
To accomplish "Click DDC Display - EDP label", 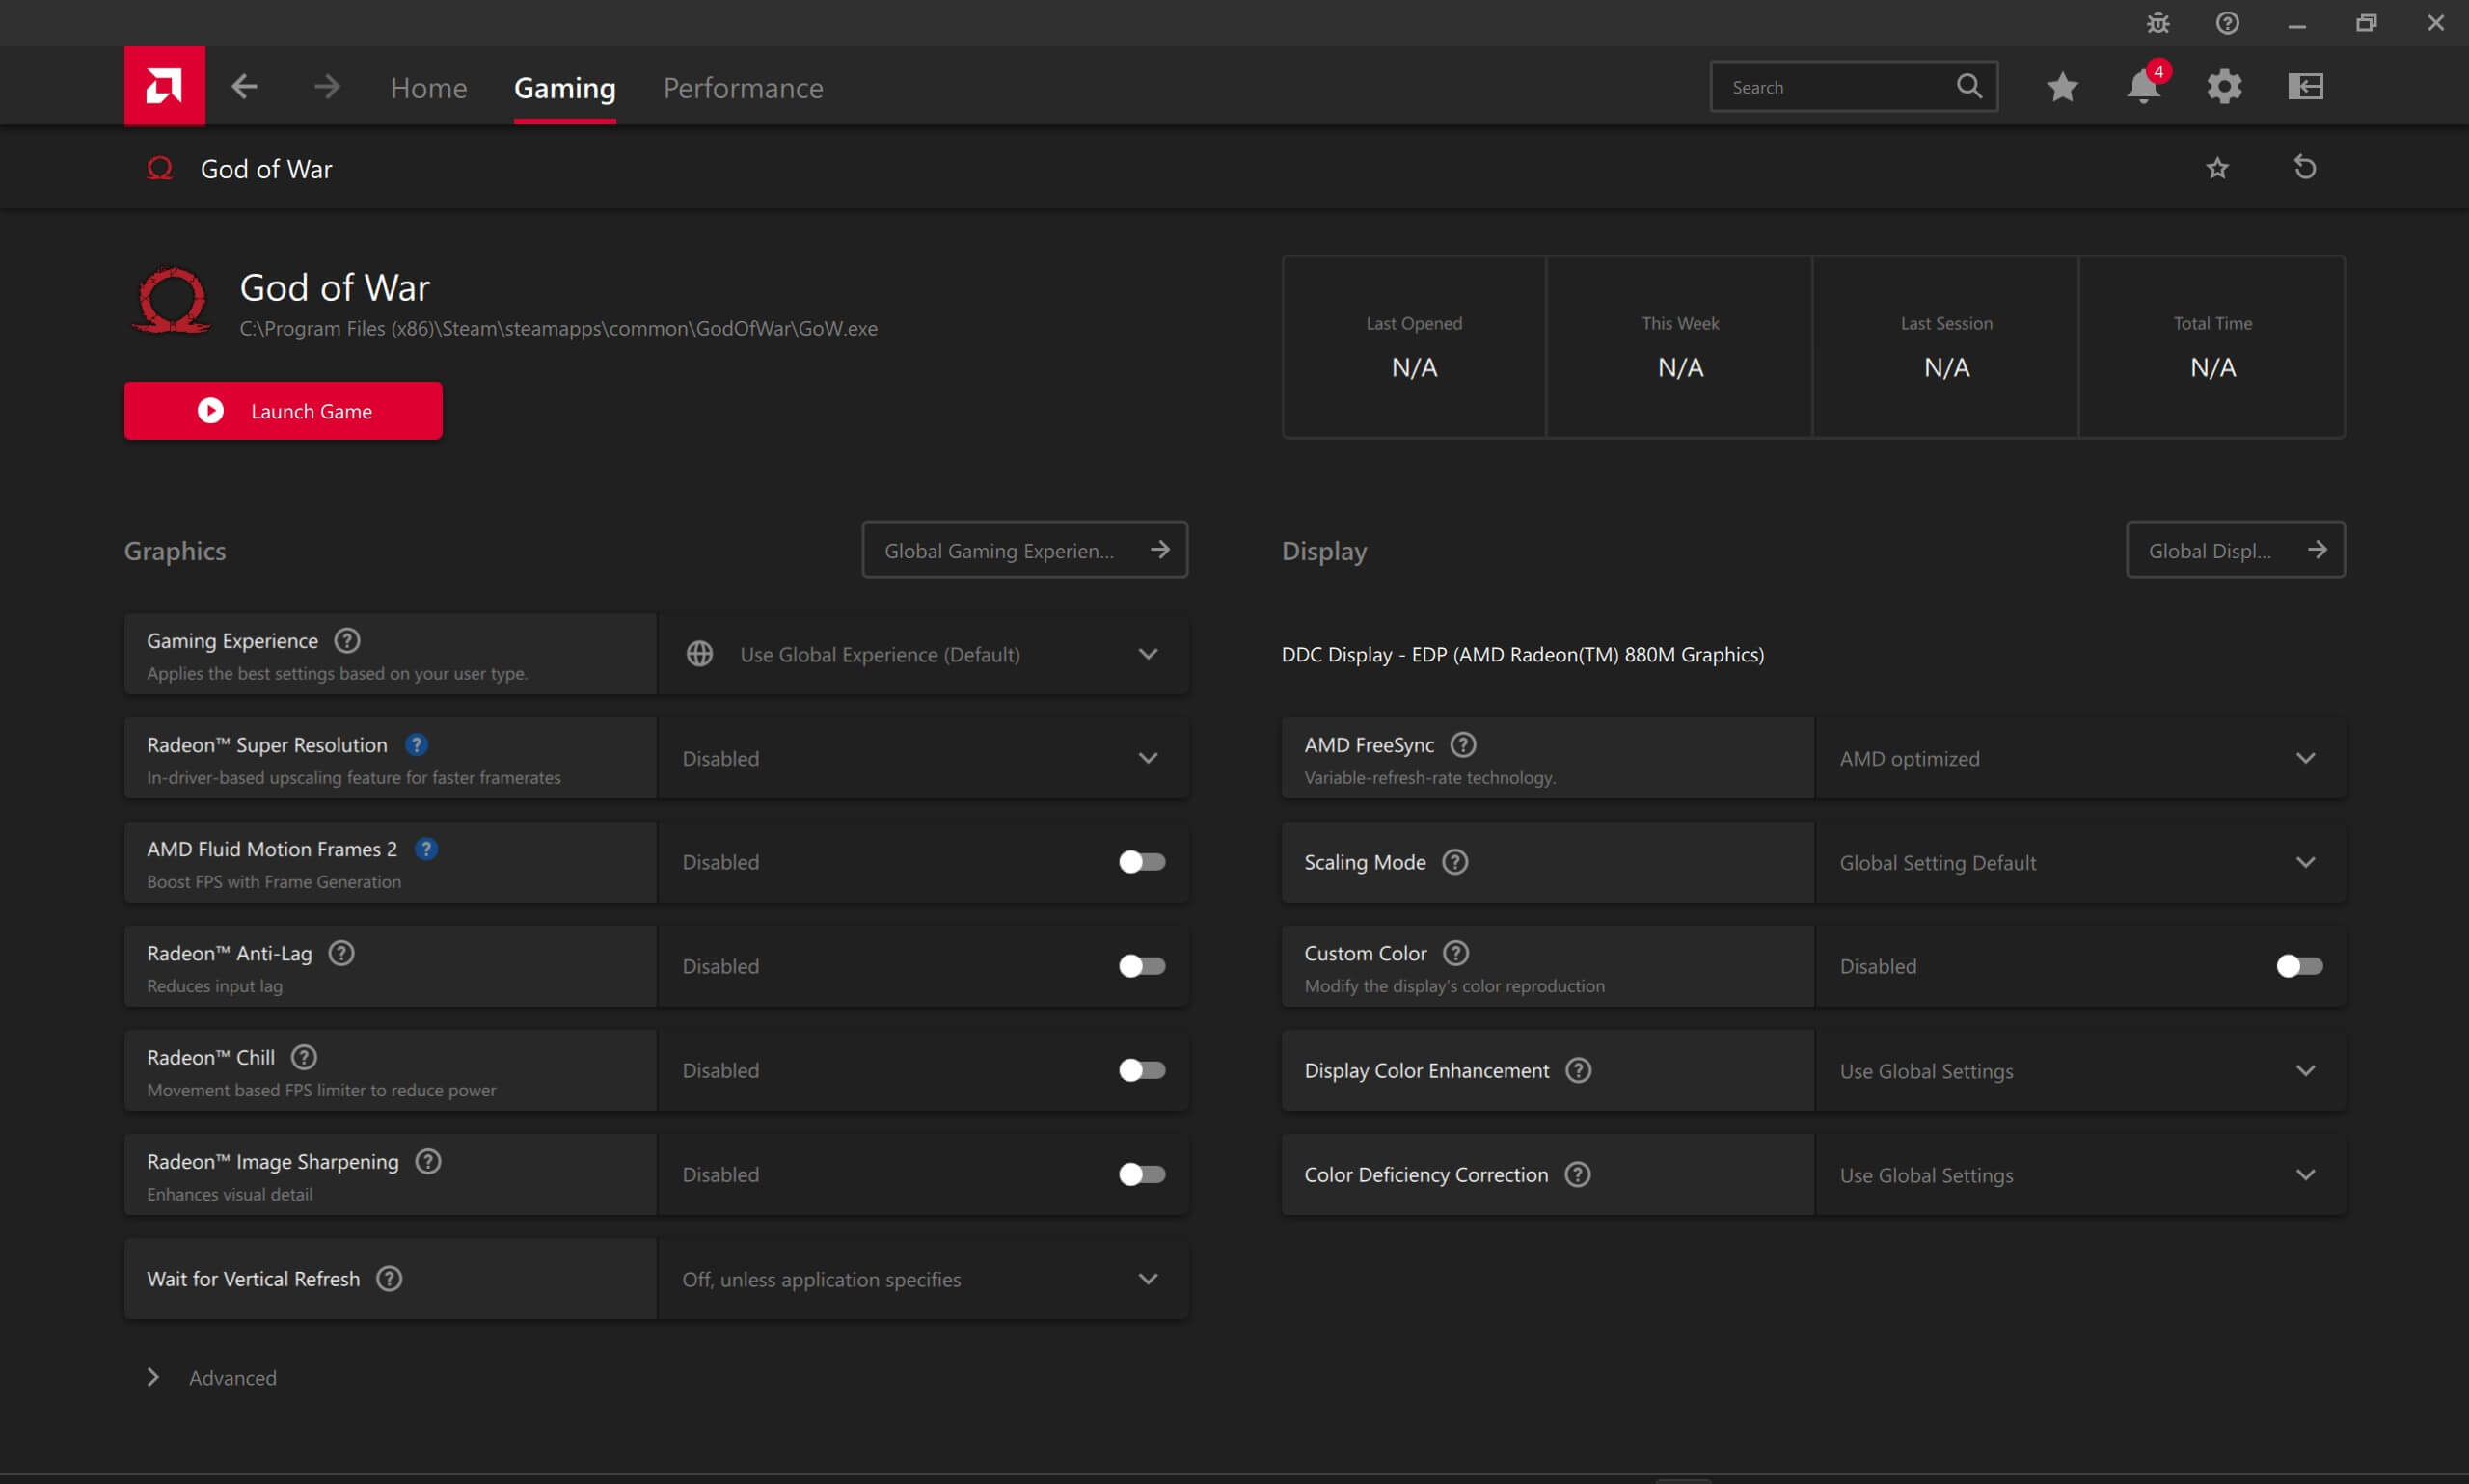I will [1522, 654].
